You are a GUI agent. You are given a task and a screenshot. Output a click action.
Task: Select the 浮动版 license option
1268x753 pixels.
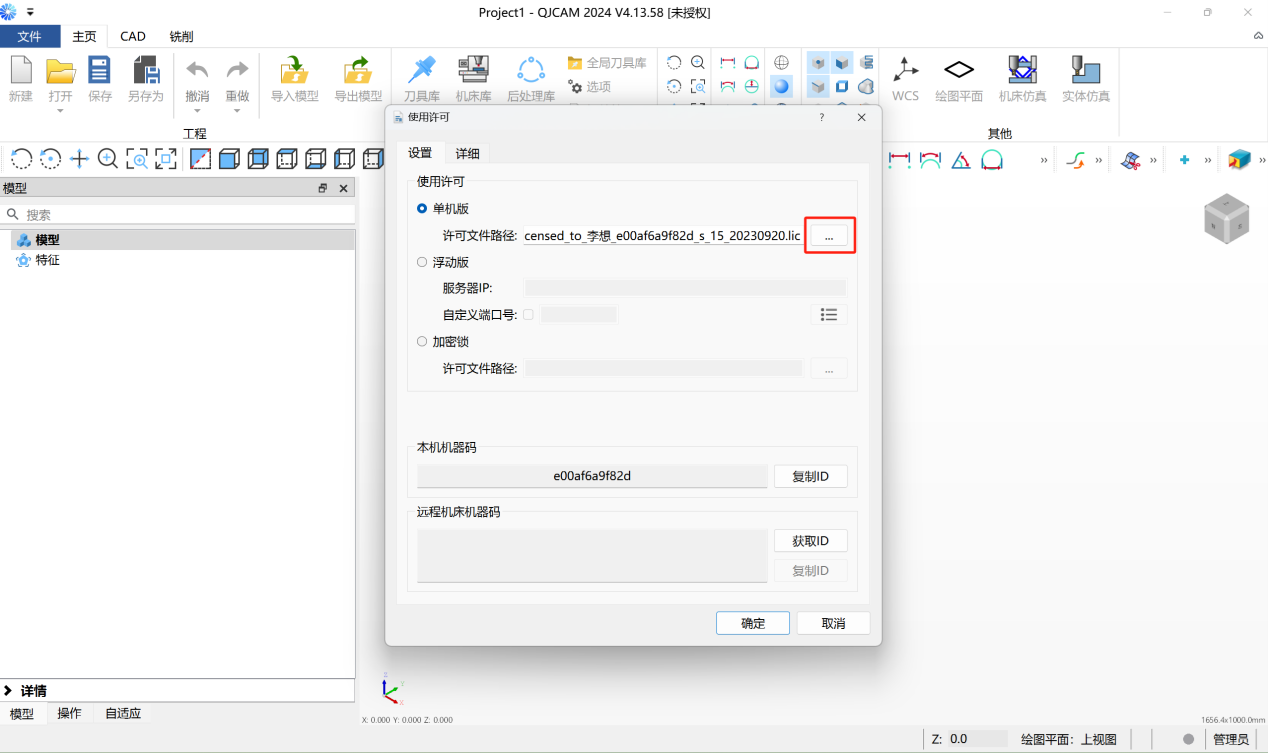(x=422, y=262)
